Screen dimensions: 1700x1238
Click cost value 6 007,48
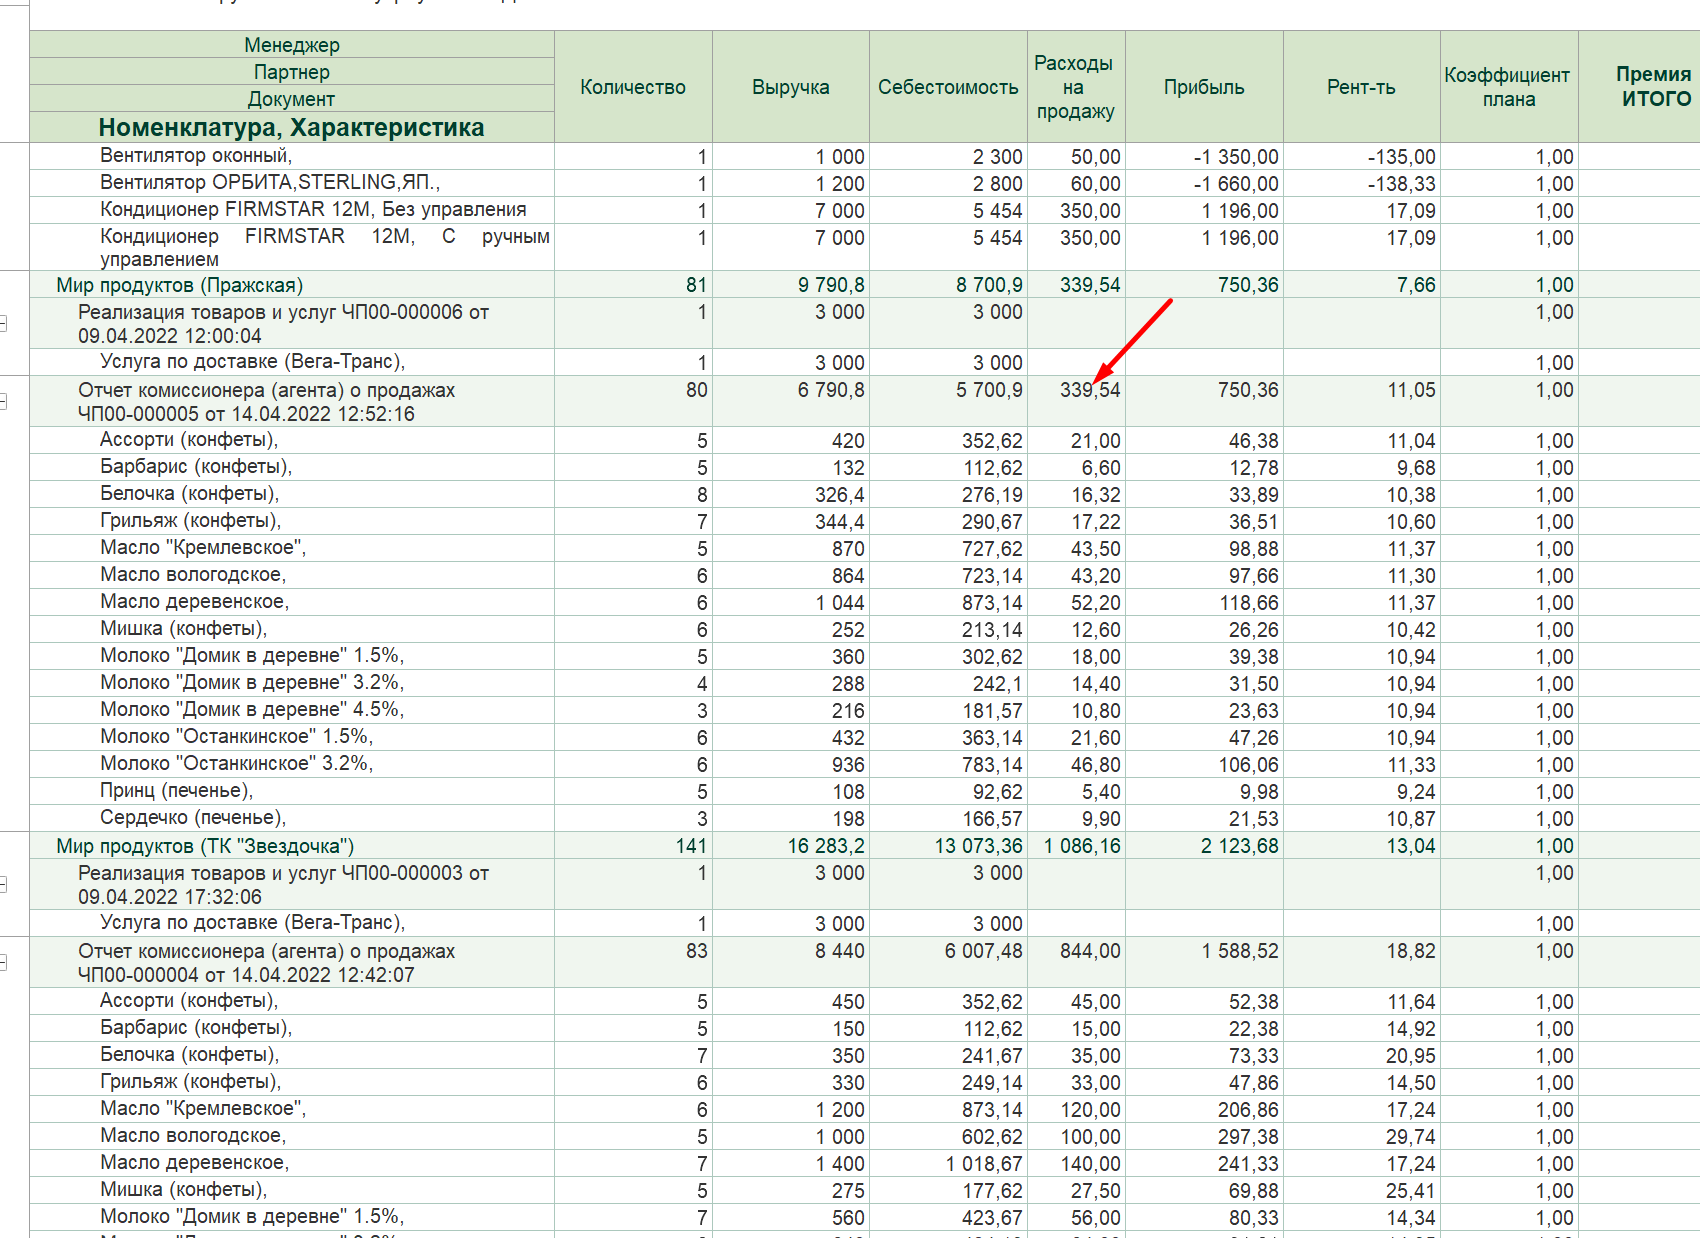tap(984, 951)
